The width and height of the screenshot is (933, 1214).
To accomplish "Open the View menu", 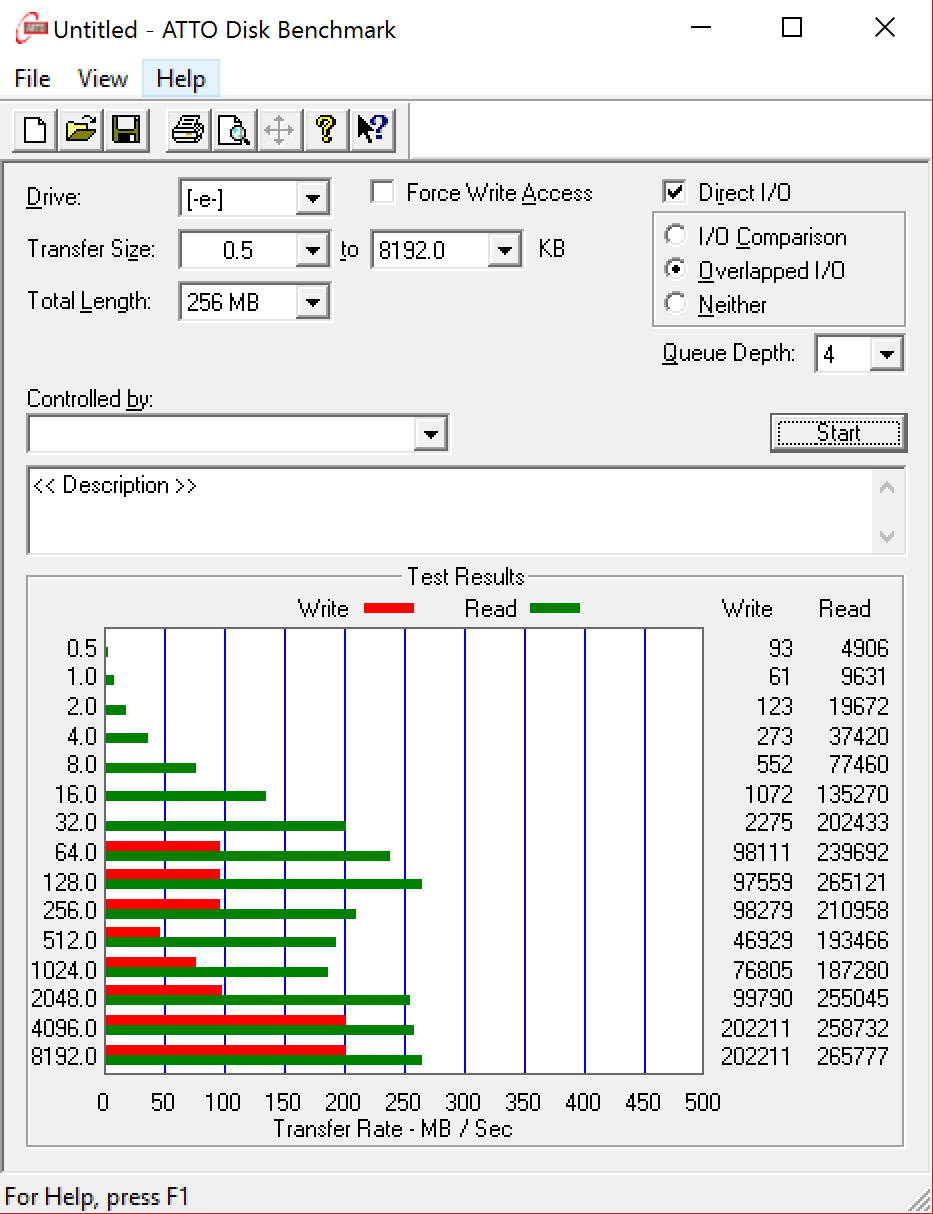I will click(x=103, y=79).
